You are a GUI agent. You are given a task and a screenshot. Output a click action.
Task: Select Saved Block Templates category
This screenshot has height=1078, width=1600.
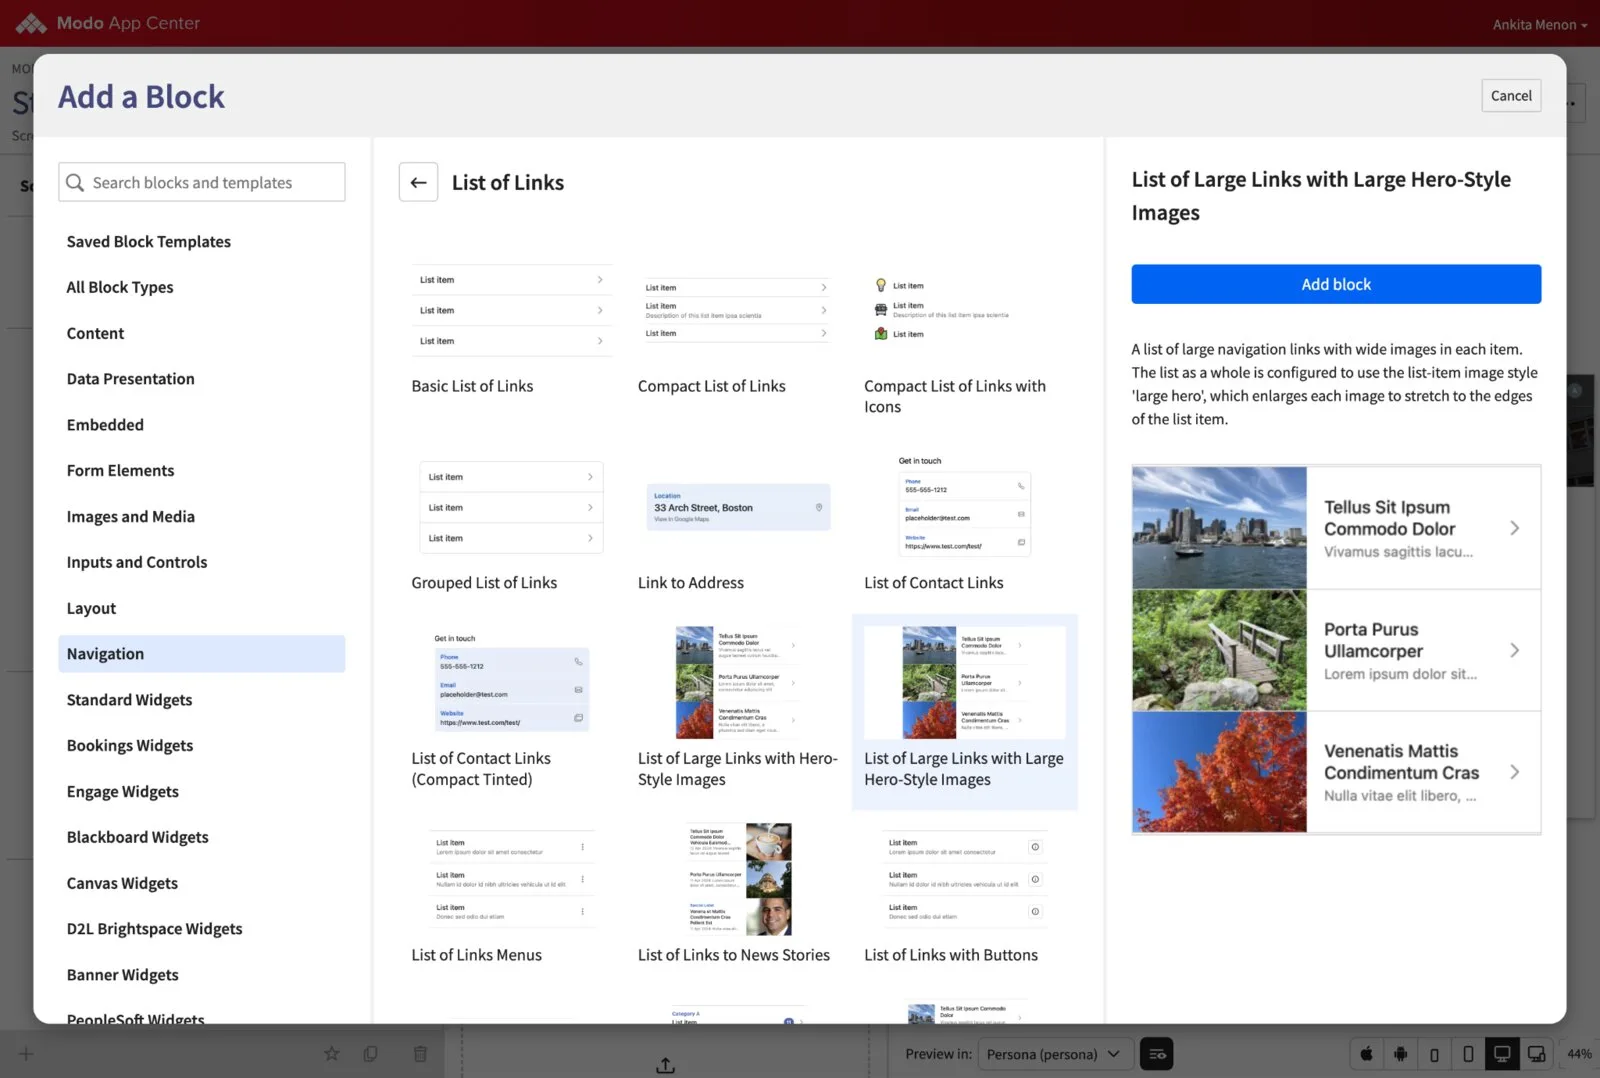[x=201, y=242]
